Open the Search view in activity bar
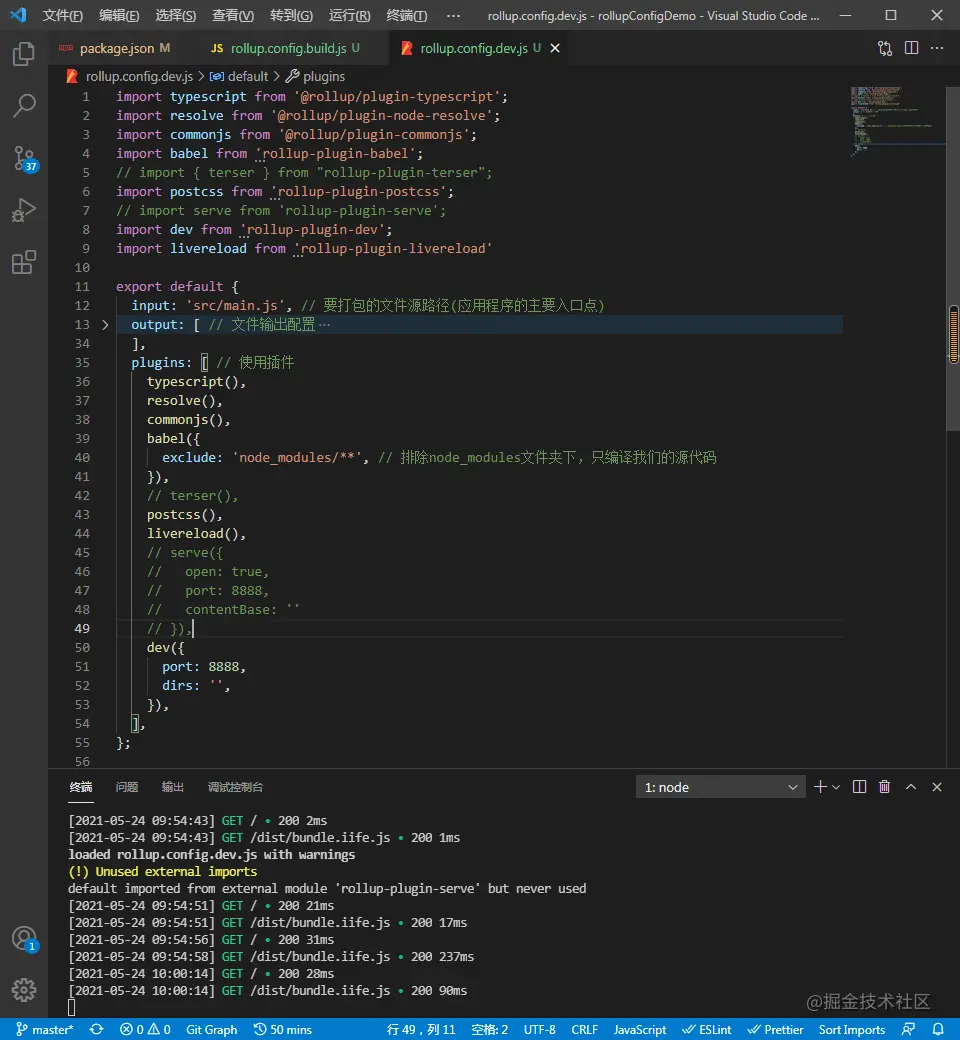 pos(24,105)
